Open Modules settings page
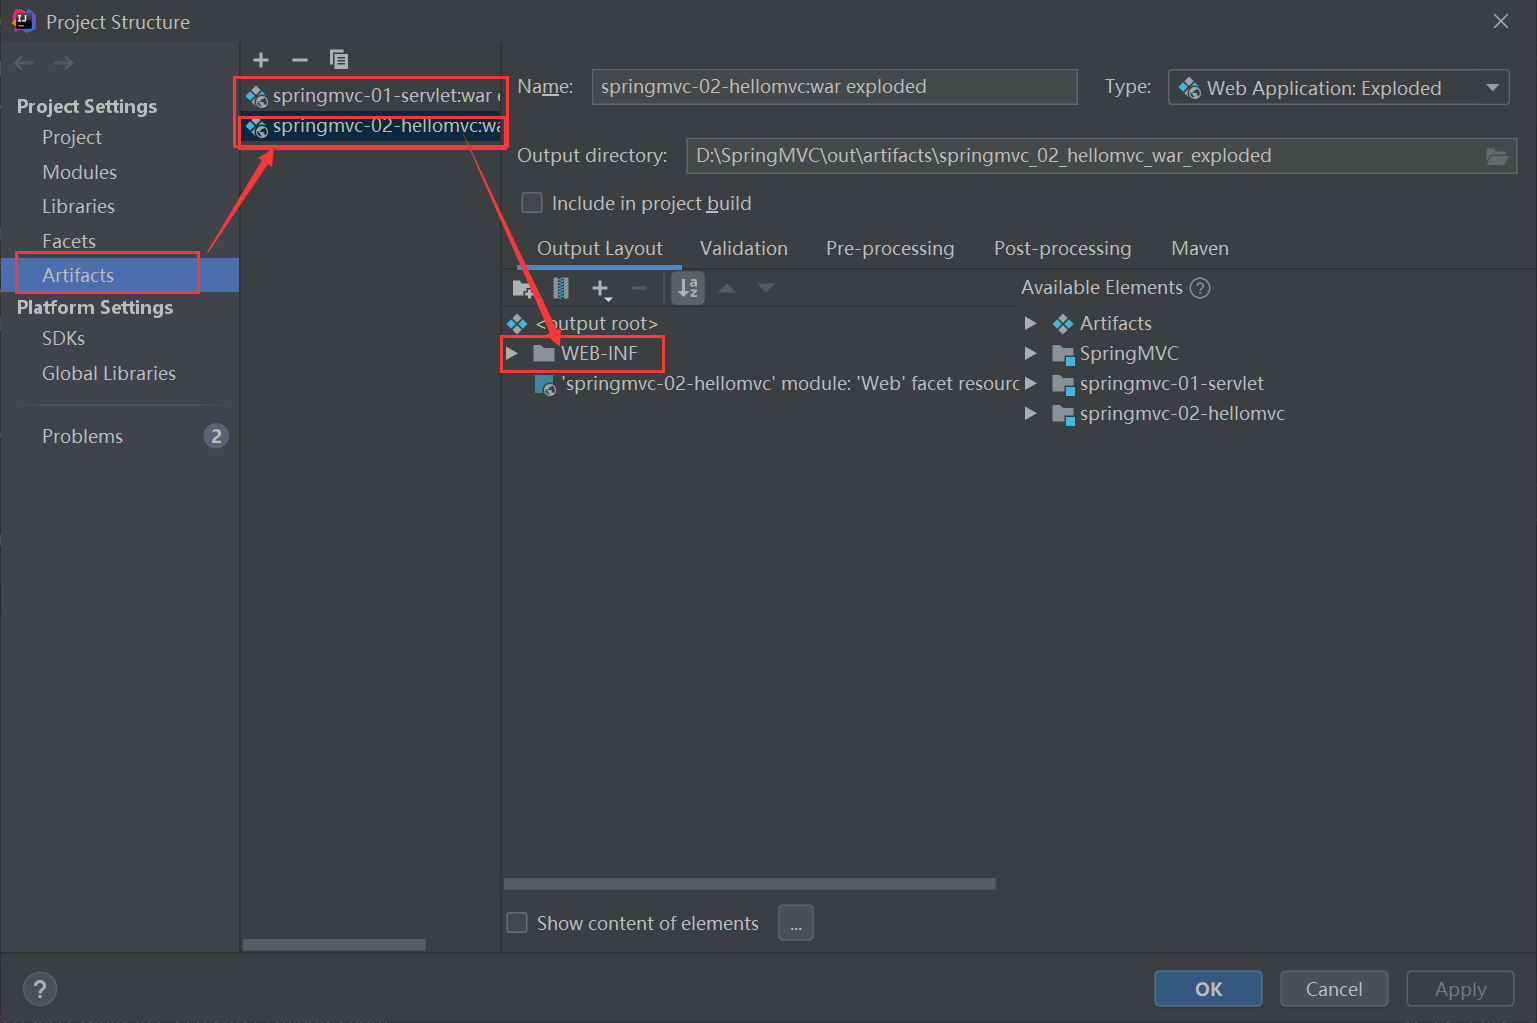This screenshot has height=1023, width=1537. [79, 172]
